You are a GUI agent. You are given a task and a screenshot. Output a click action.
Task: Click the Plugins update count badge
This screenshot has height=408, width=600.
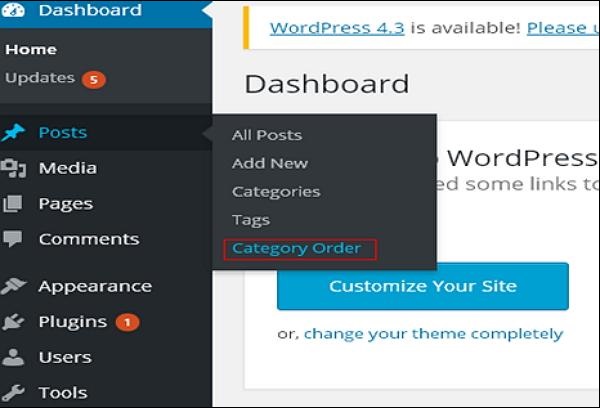click(x=127, y=322)
